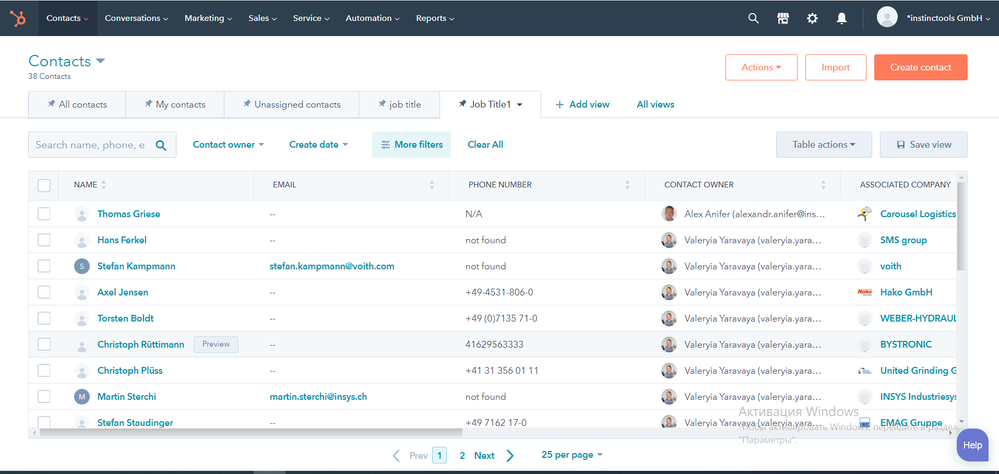
Task: Click the S avatar of Stefan Kampmann
Action: click(x=82, y=266)
